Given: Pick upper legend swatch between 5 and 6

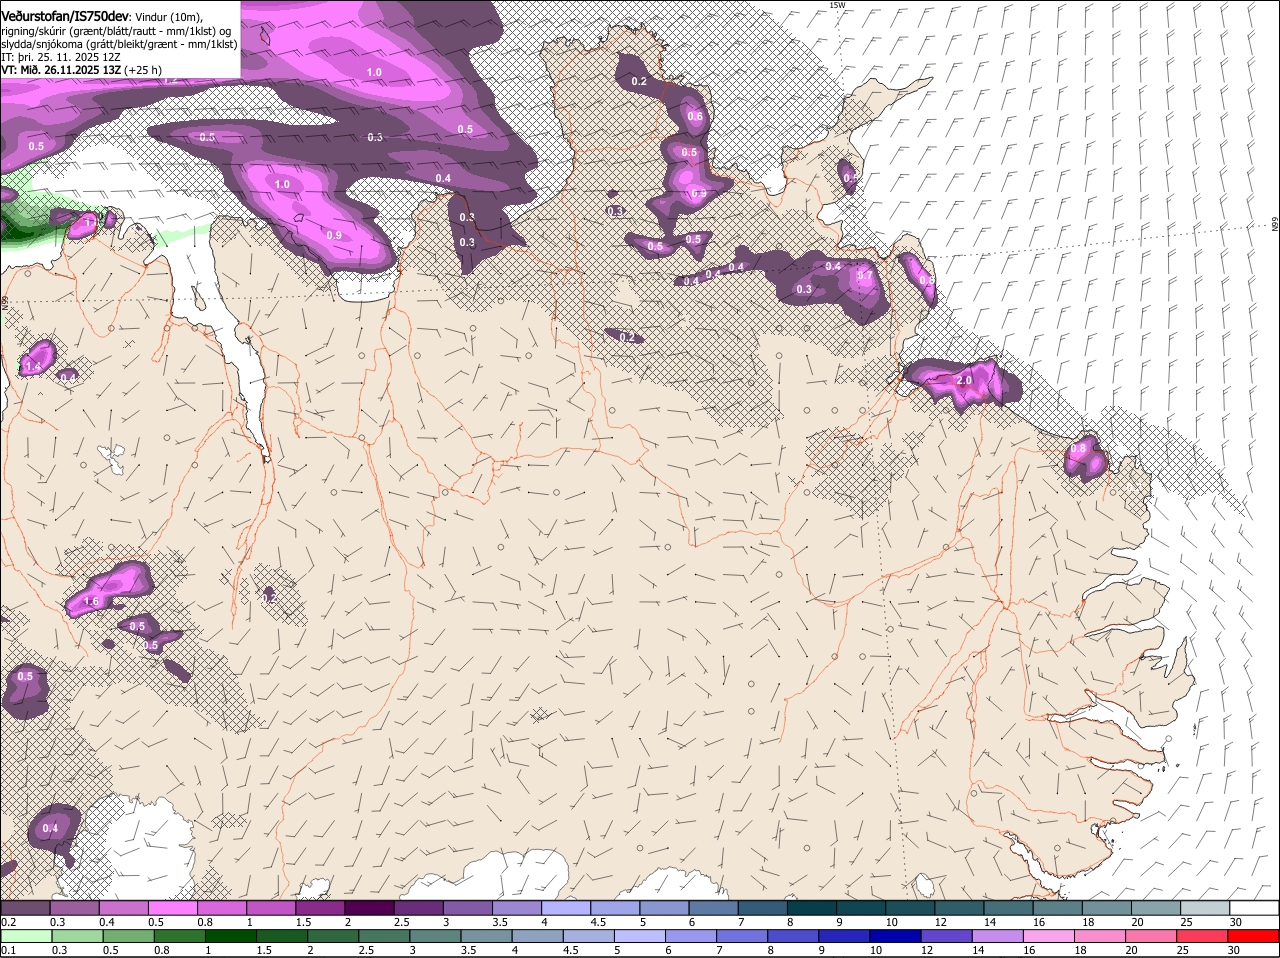Looking at the screenshot, I should click(x=663, y=907).
